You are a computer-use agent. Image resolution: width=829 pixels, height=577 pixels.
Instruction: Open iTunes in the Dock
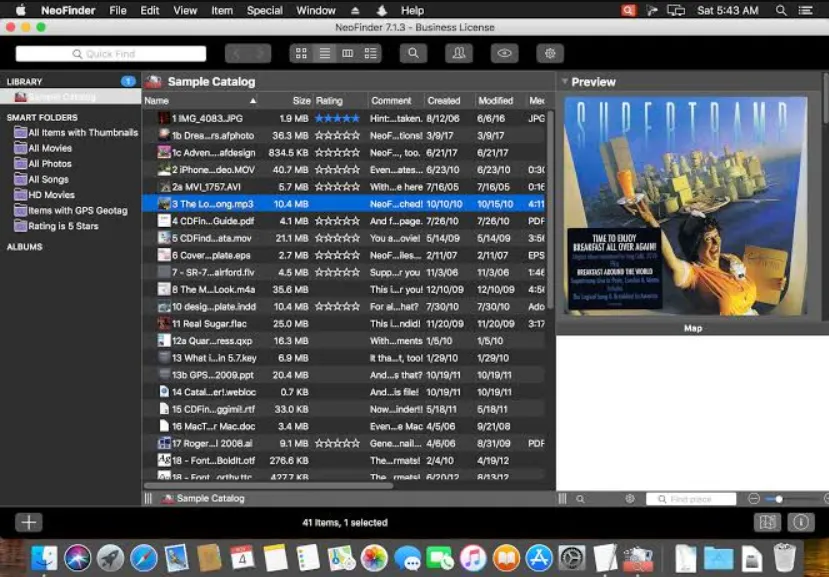473,558
